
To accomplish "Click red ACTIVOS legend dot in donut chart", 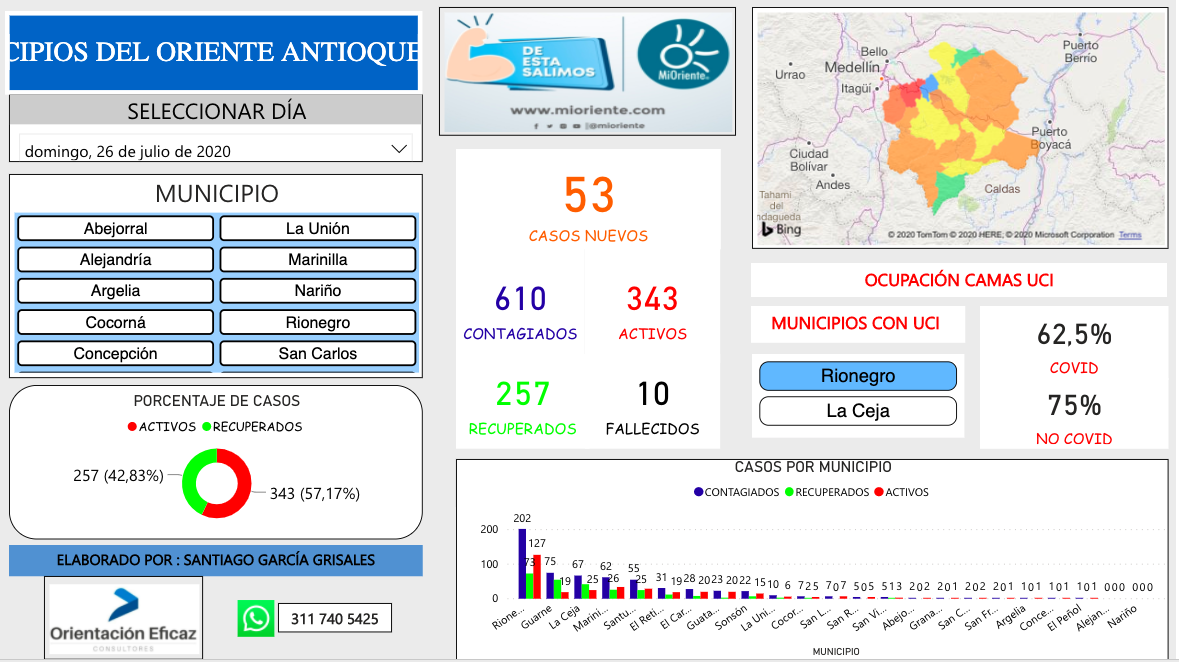I will [x=132, y=427].
